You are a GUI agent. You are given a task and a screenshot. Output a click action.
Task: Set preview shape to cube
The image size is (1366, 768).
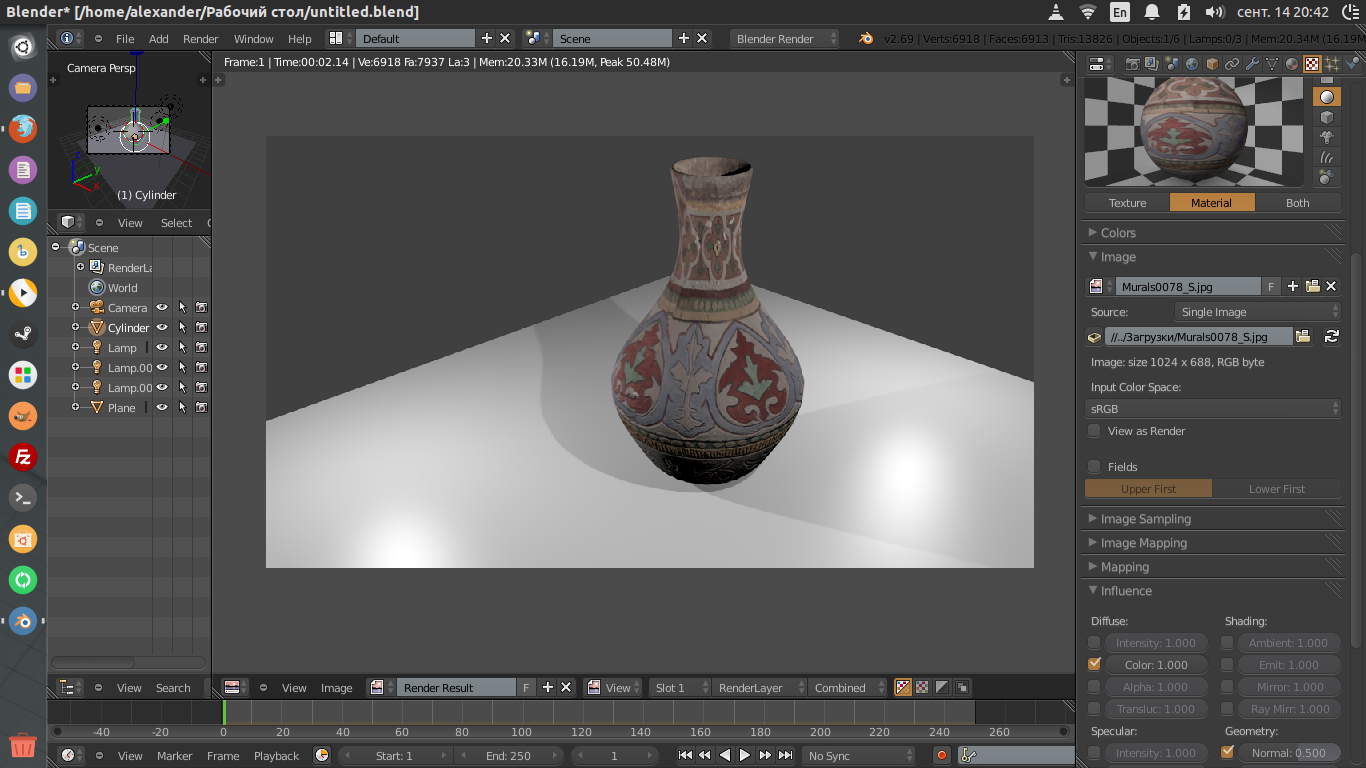1327,117
